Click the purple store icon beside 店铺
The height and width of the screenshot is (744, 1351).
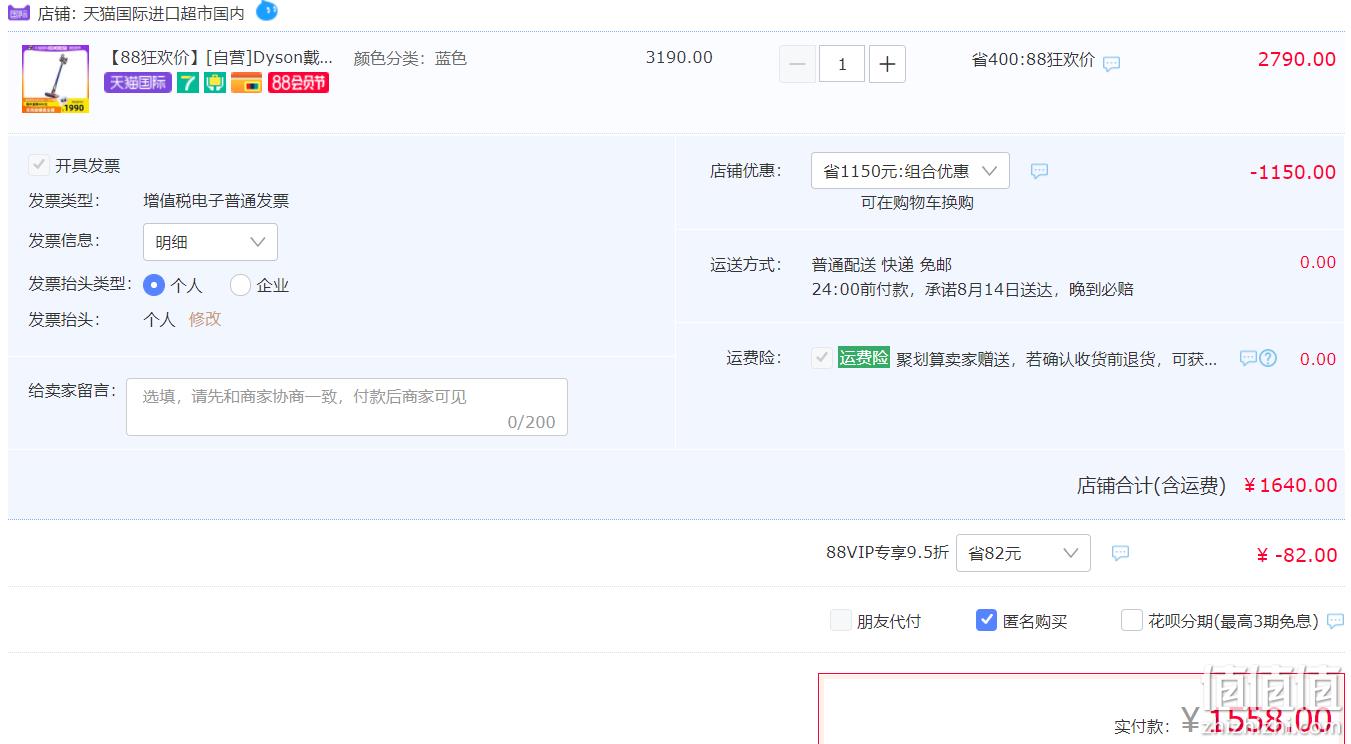click(x=19, y=13)
